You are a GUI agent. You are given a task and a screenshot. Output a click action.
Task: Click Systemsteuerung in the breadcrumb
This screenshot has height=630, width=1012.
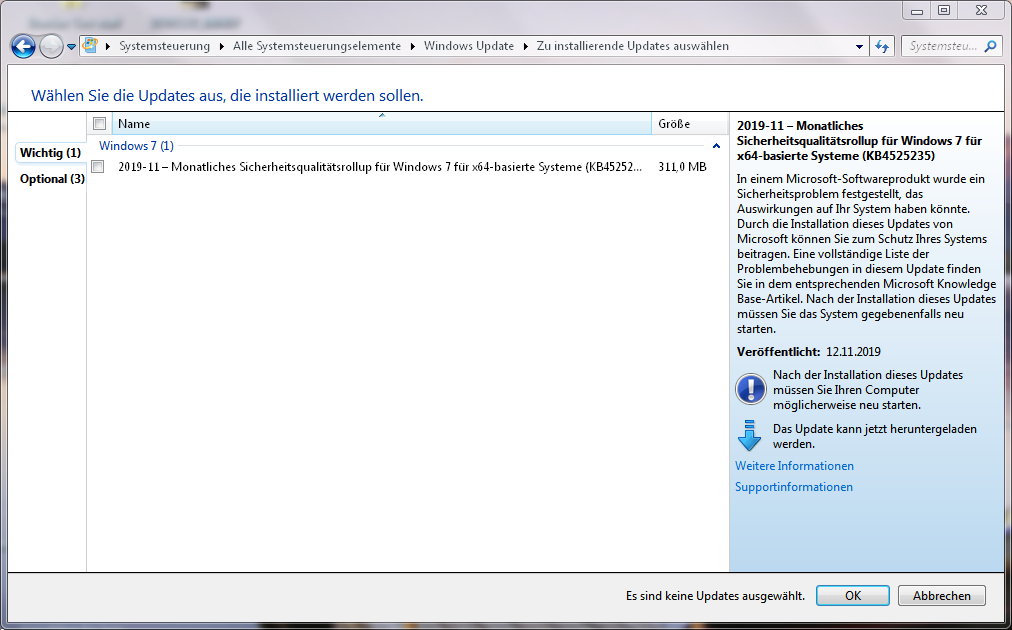(165, 46)
